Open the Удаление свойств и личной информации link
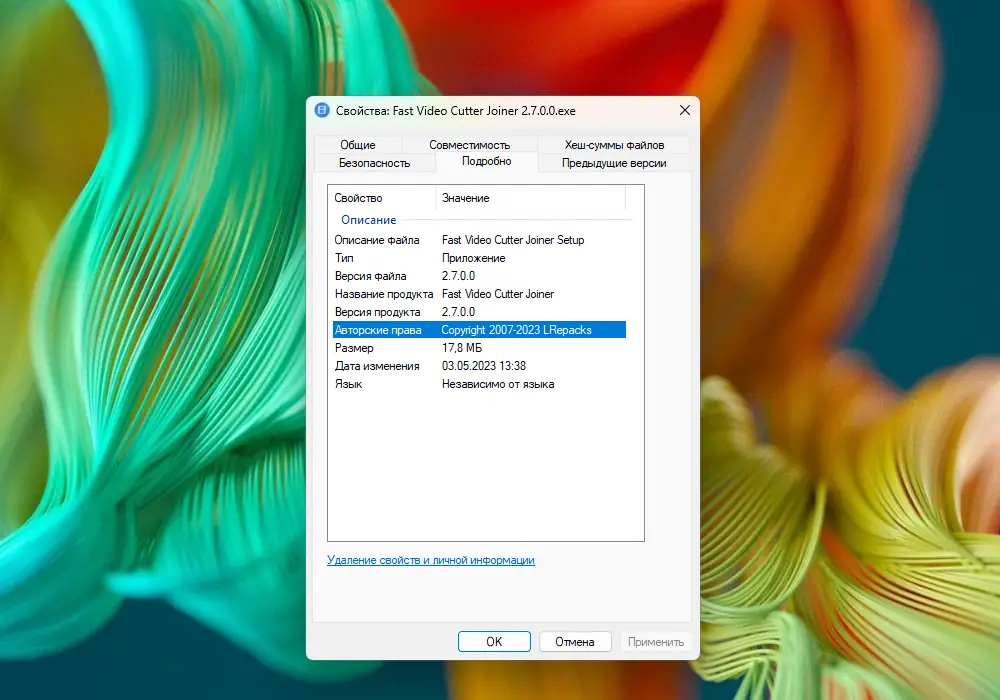 tap(432, 560)
